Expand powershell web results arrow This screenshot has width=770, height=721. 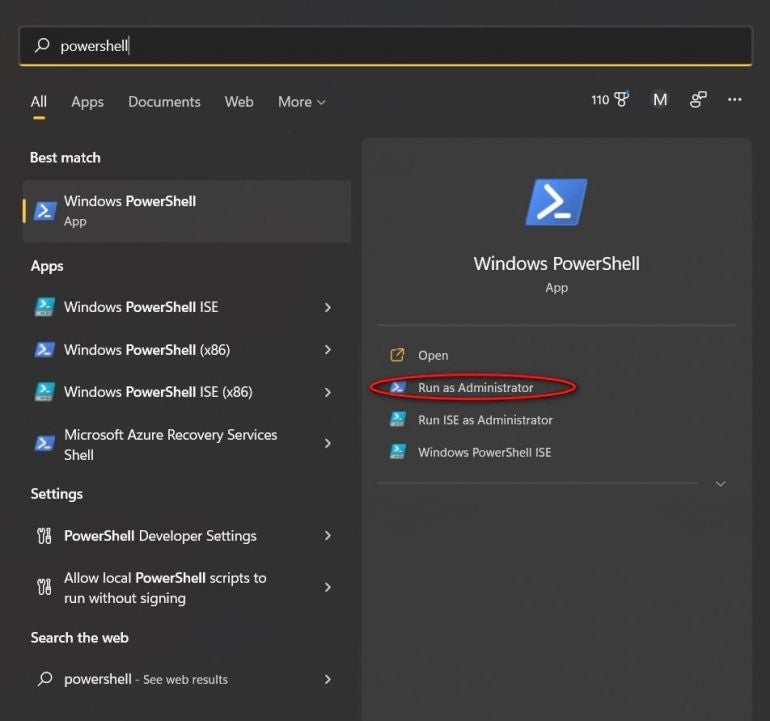[x=328, y=679]
